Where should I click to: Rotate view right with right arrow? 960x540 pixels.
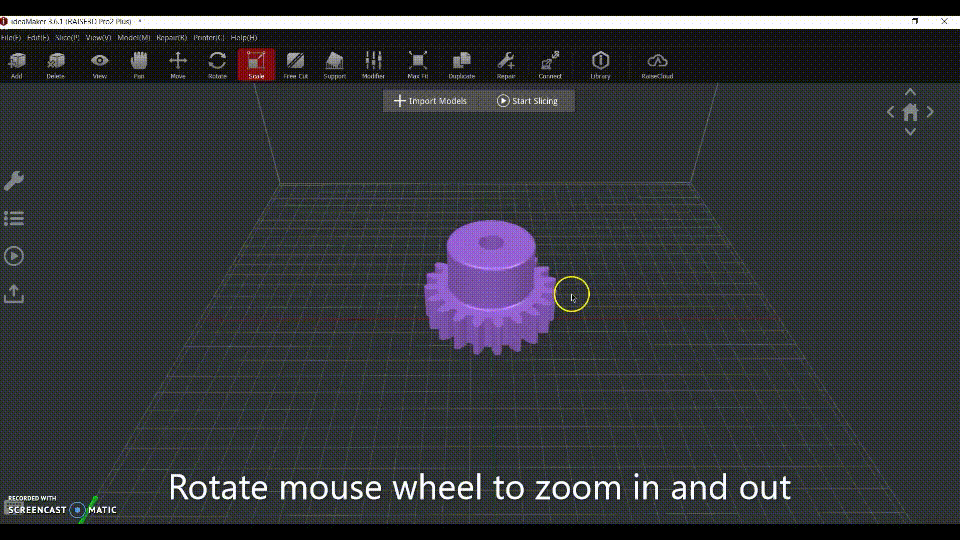click(930, 112)
